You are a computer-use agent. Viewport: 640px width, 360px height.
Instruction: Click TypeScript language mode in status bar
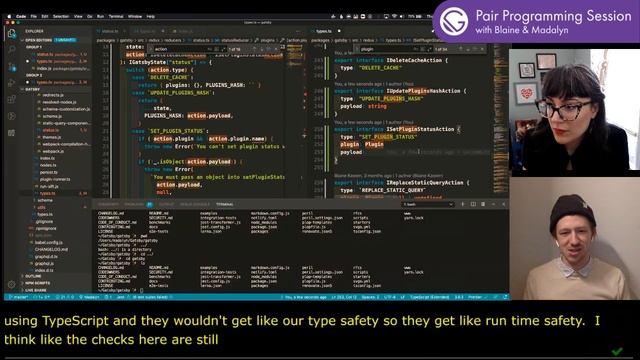click(429, 297)
